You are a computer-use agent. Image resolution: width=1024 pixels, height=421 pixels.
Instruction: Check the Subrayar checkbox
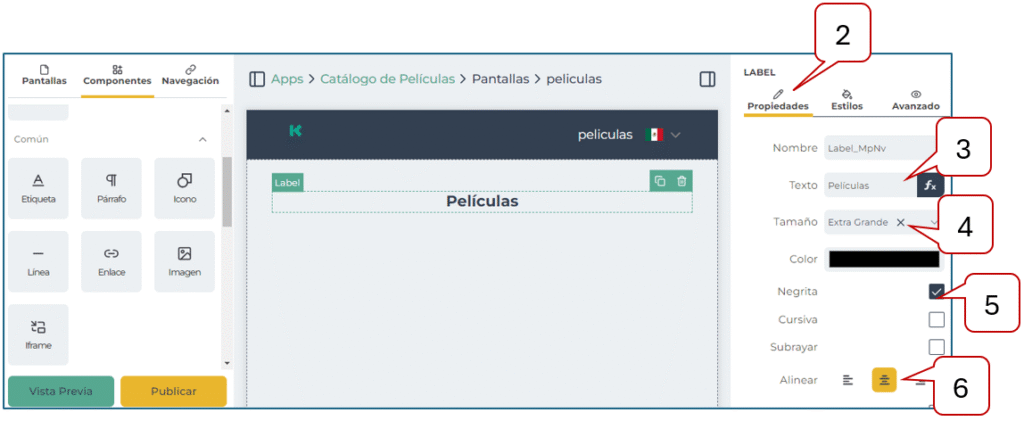pos(936,347)
